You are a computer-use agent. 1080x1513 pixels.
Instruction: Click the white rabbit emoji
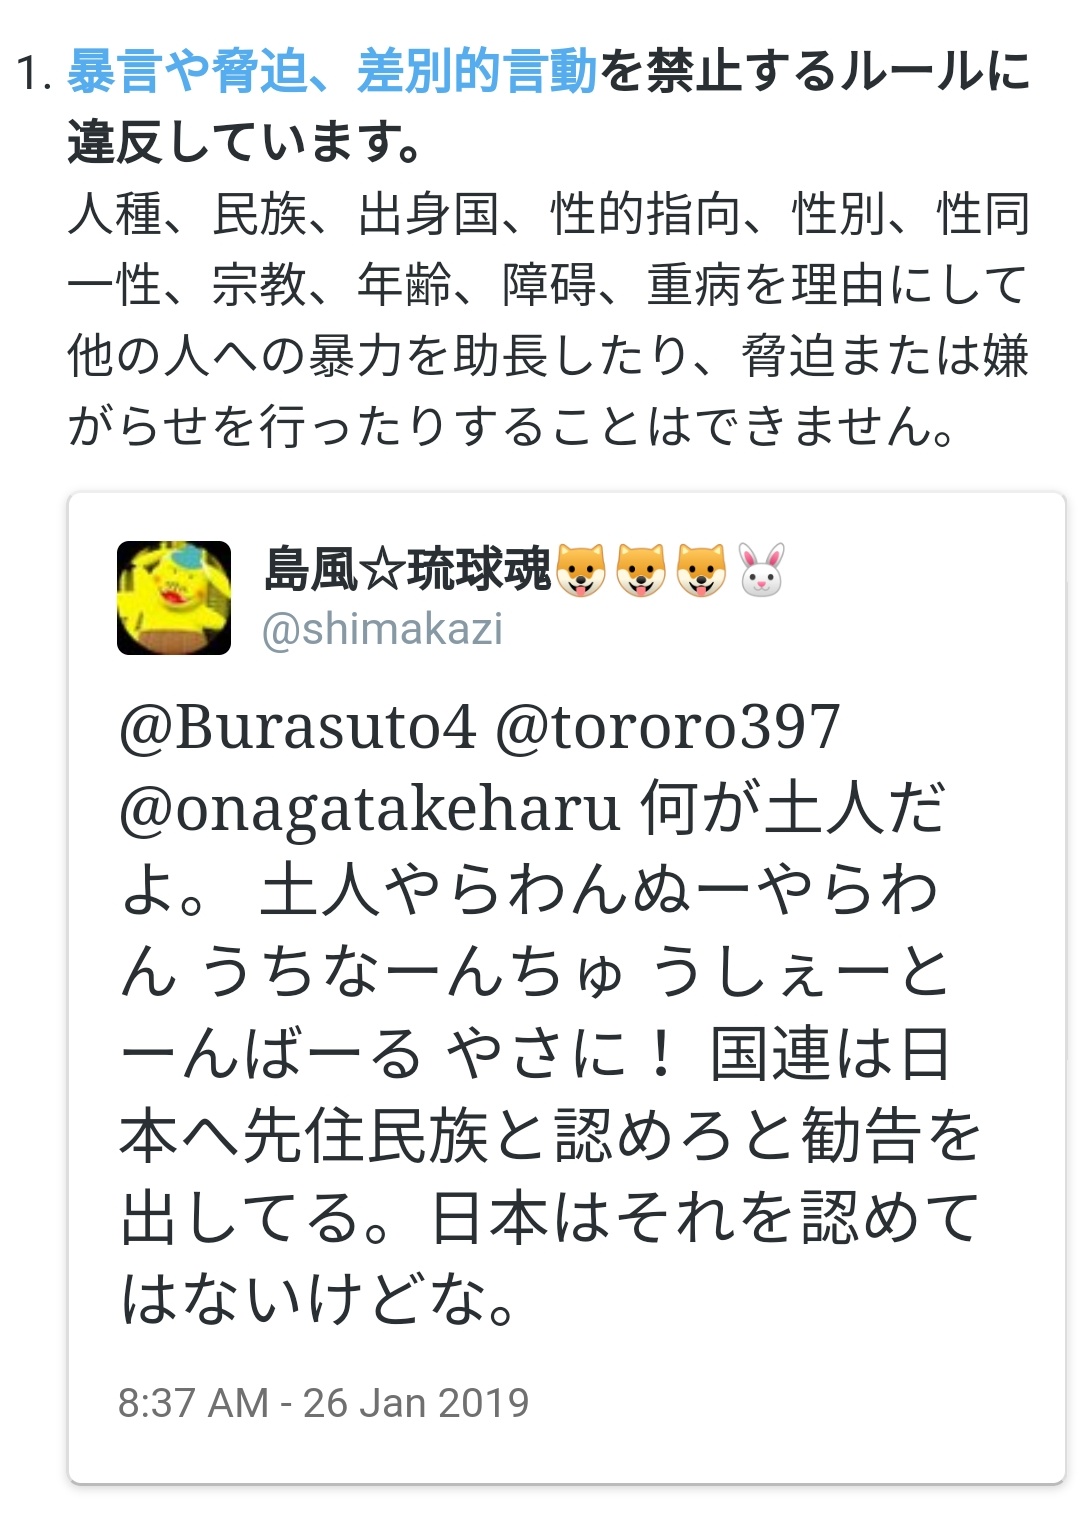(x=761, y=570)
